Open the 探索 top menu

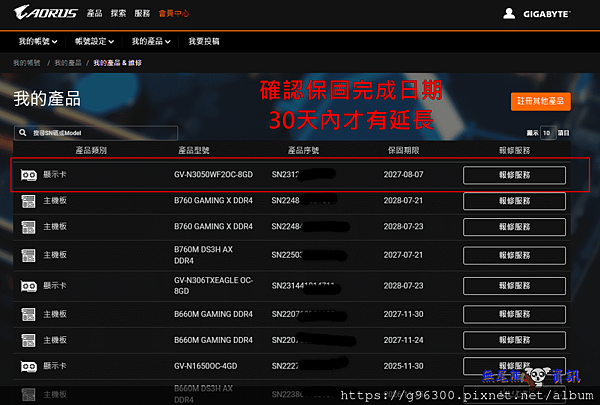click(118, 13)
